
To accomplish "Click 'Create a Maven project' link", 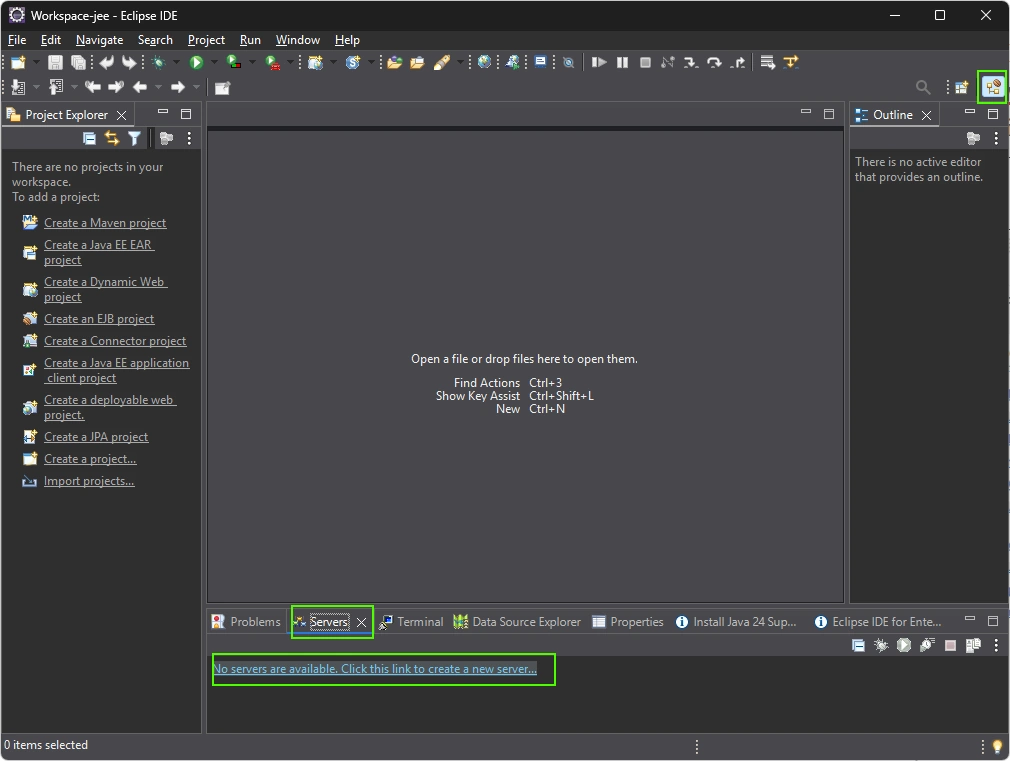I will [x=105, y=223].
